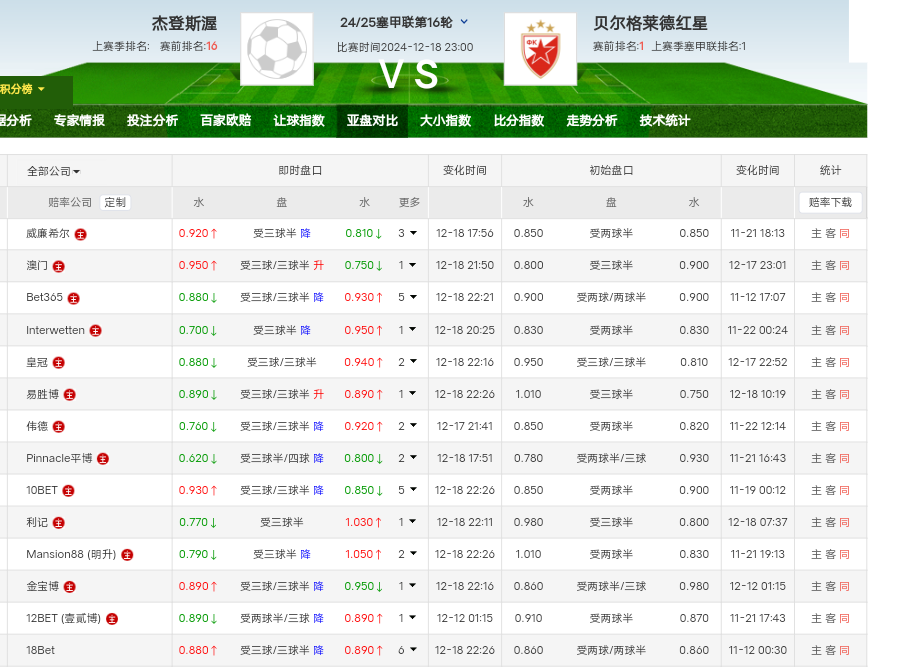
Task: Switch to the 技术统计 tab
Action: tap(665, 121)
